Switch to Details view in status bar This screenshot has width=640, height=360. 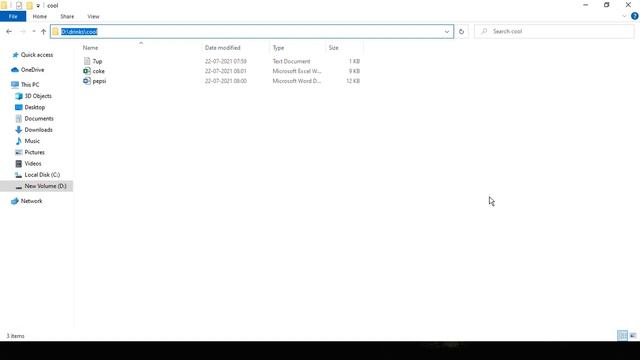622,336
